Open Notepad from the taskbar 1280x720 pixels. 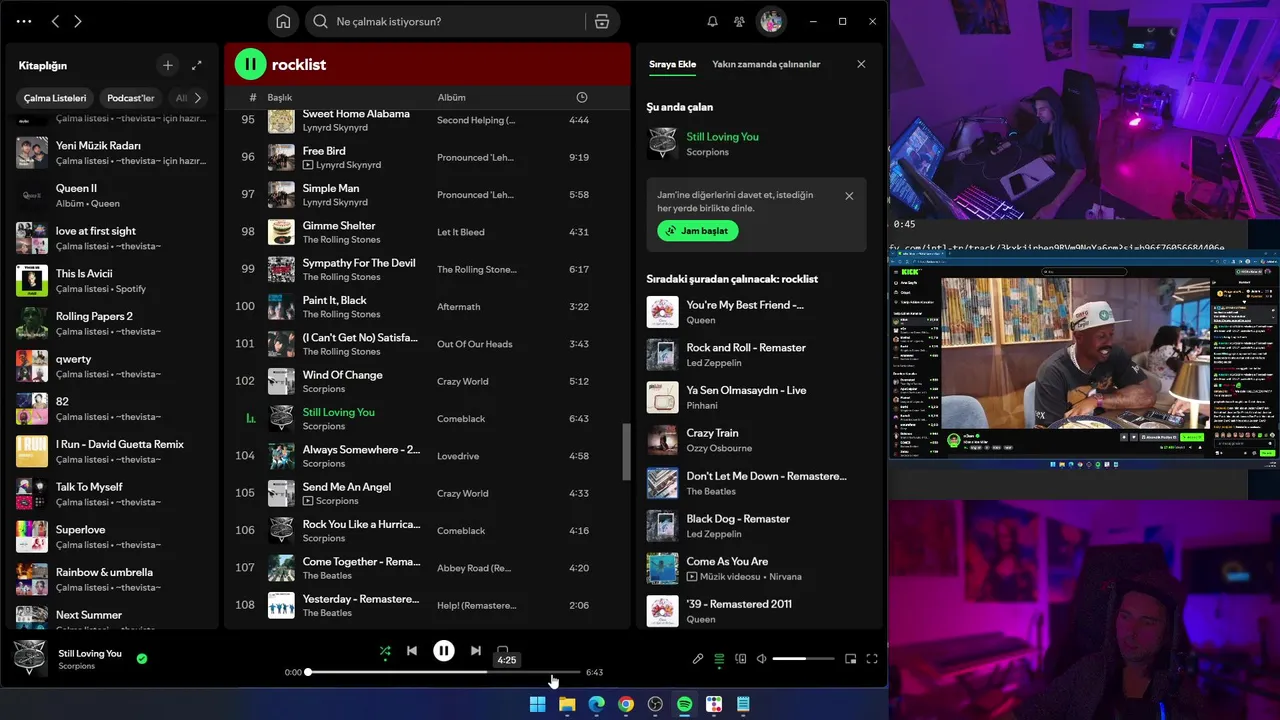(x=743, y=704)
